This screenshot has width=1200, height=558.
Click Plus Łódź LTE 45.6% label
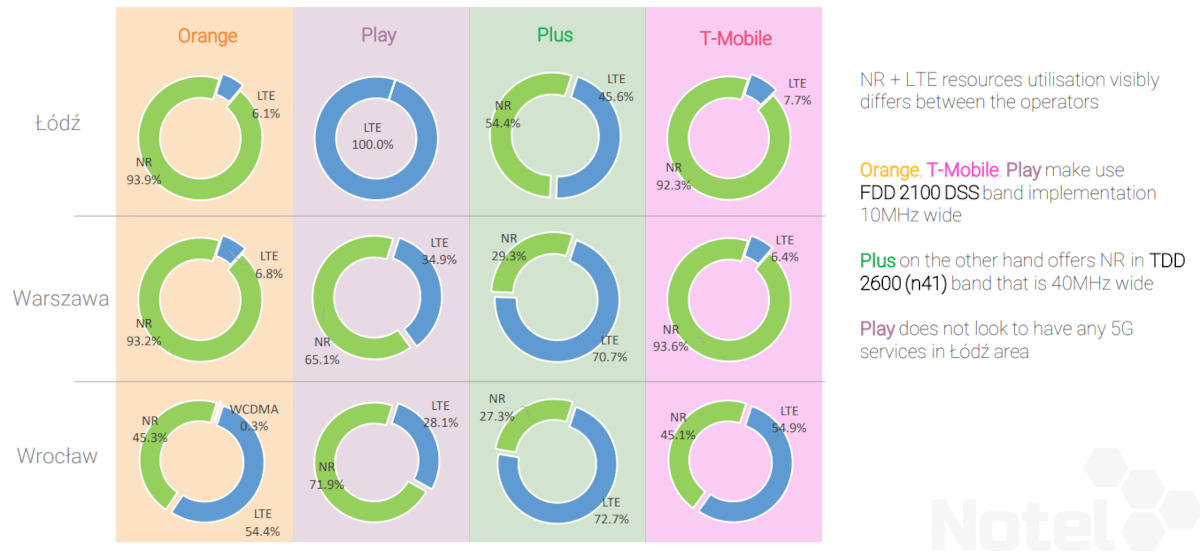click(615, 89)
